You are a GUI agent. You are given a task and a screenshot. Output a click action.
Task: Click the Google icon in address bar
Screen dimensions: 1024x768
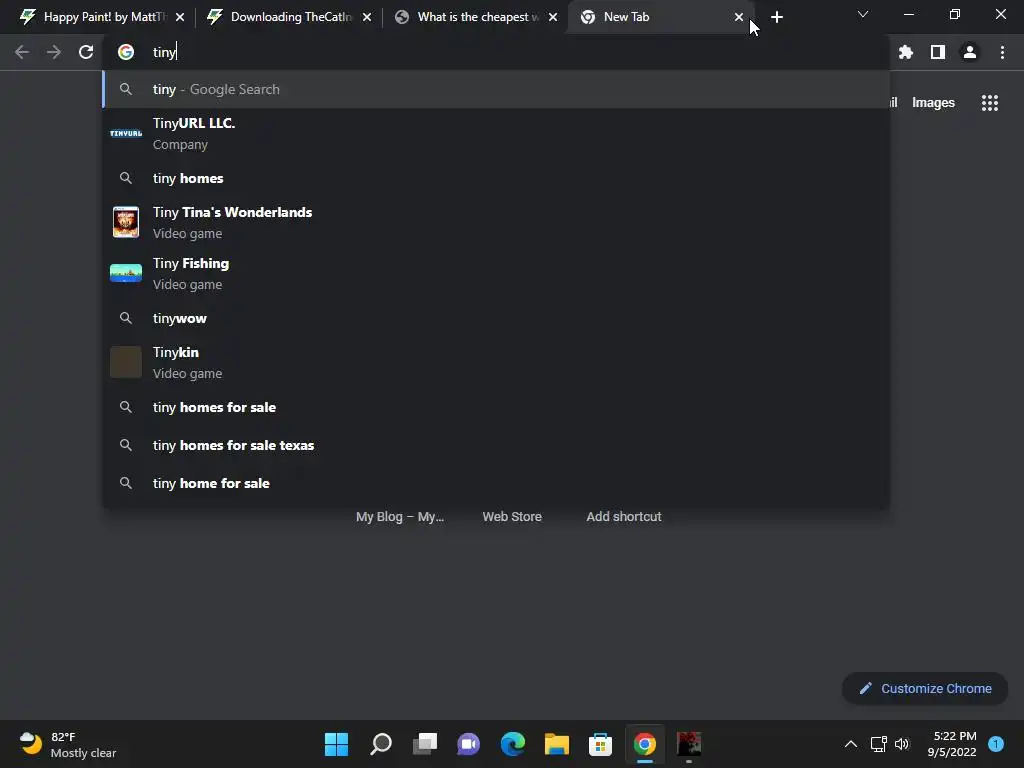point(126,52)
